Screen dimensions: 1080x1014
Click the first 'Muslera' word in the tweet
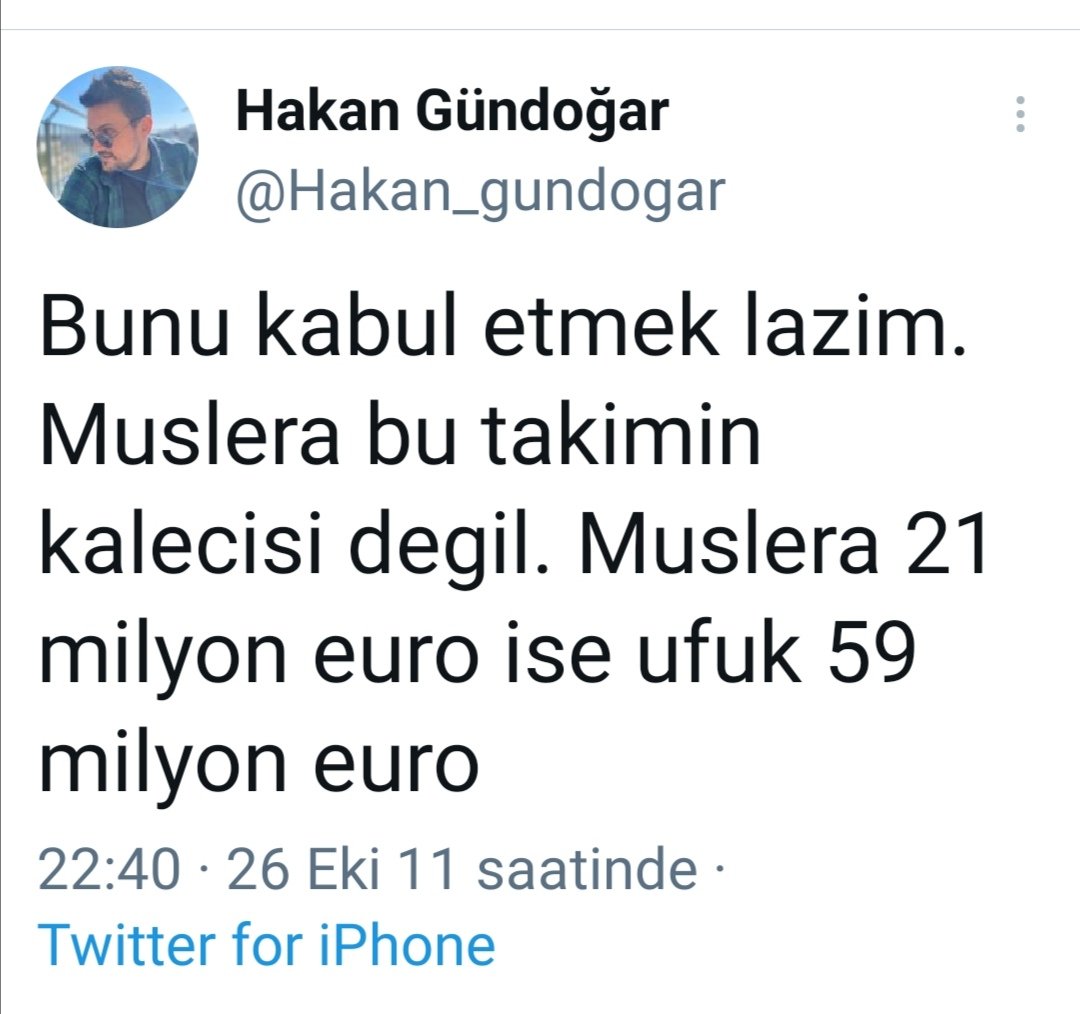coord(190,437)
